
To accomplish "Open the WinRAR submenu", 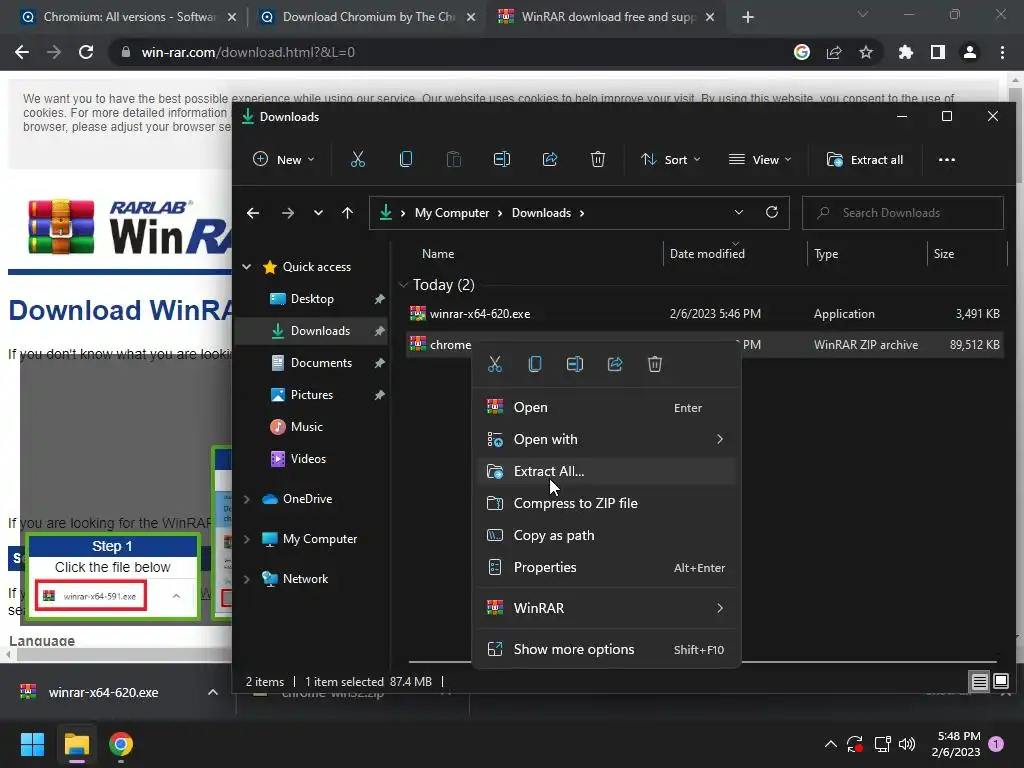I will tap(607, 608).
